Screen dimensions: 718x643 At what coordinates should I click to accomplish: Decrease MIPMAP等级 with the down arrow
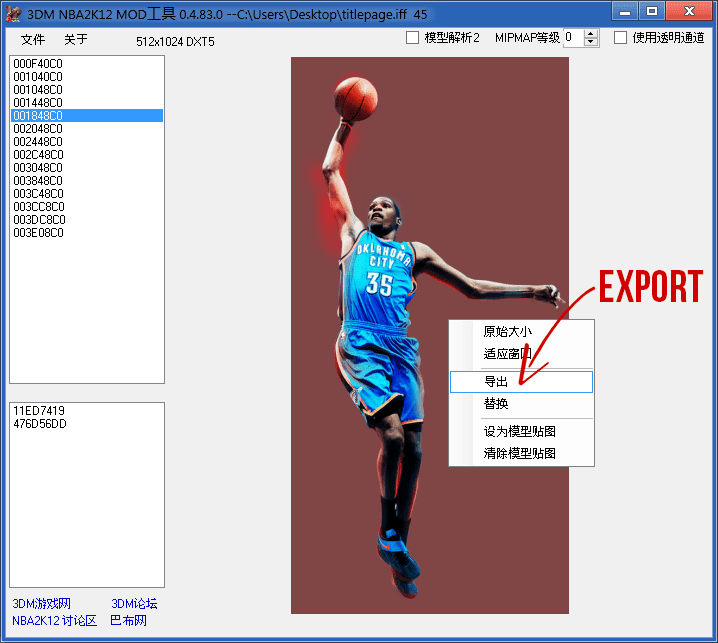(591, 42)
